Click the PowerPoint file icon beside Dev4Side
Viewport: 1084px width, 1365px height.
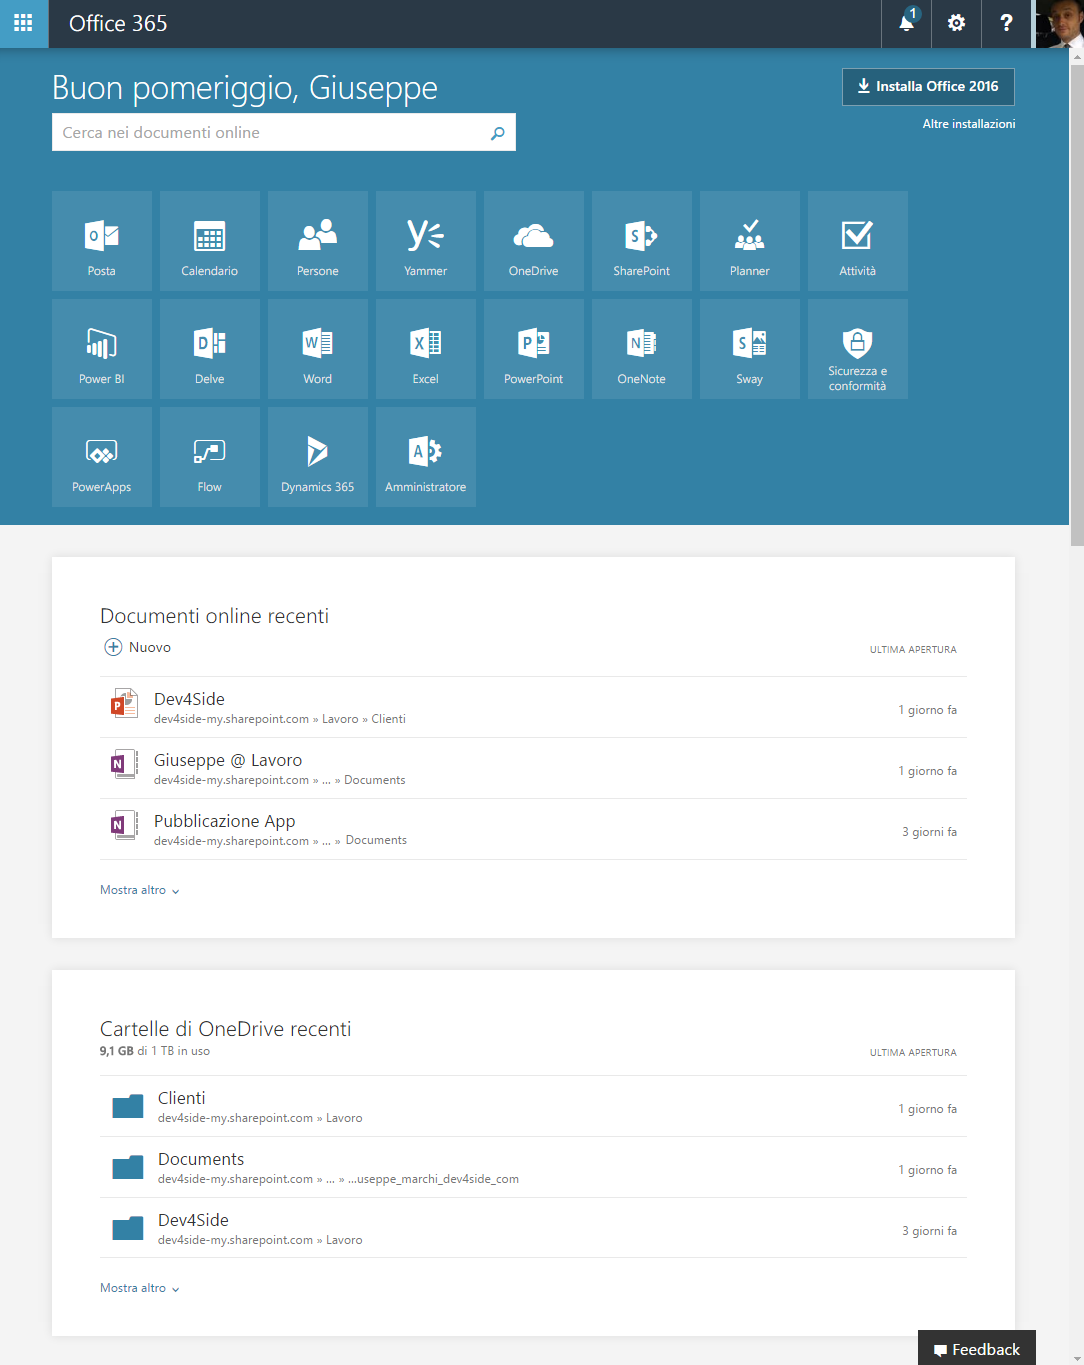(124, 704)
